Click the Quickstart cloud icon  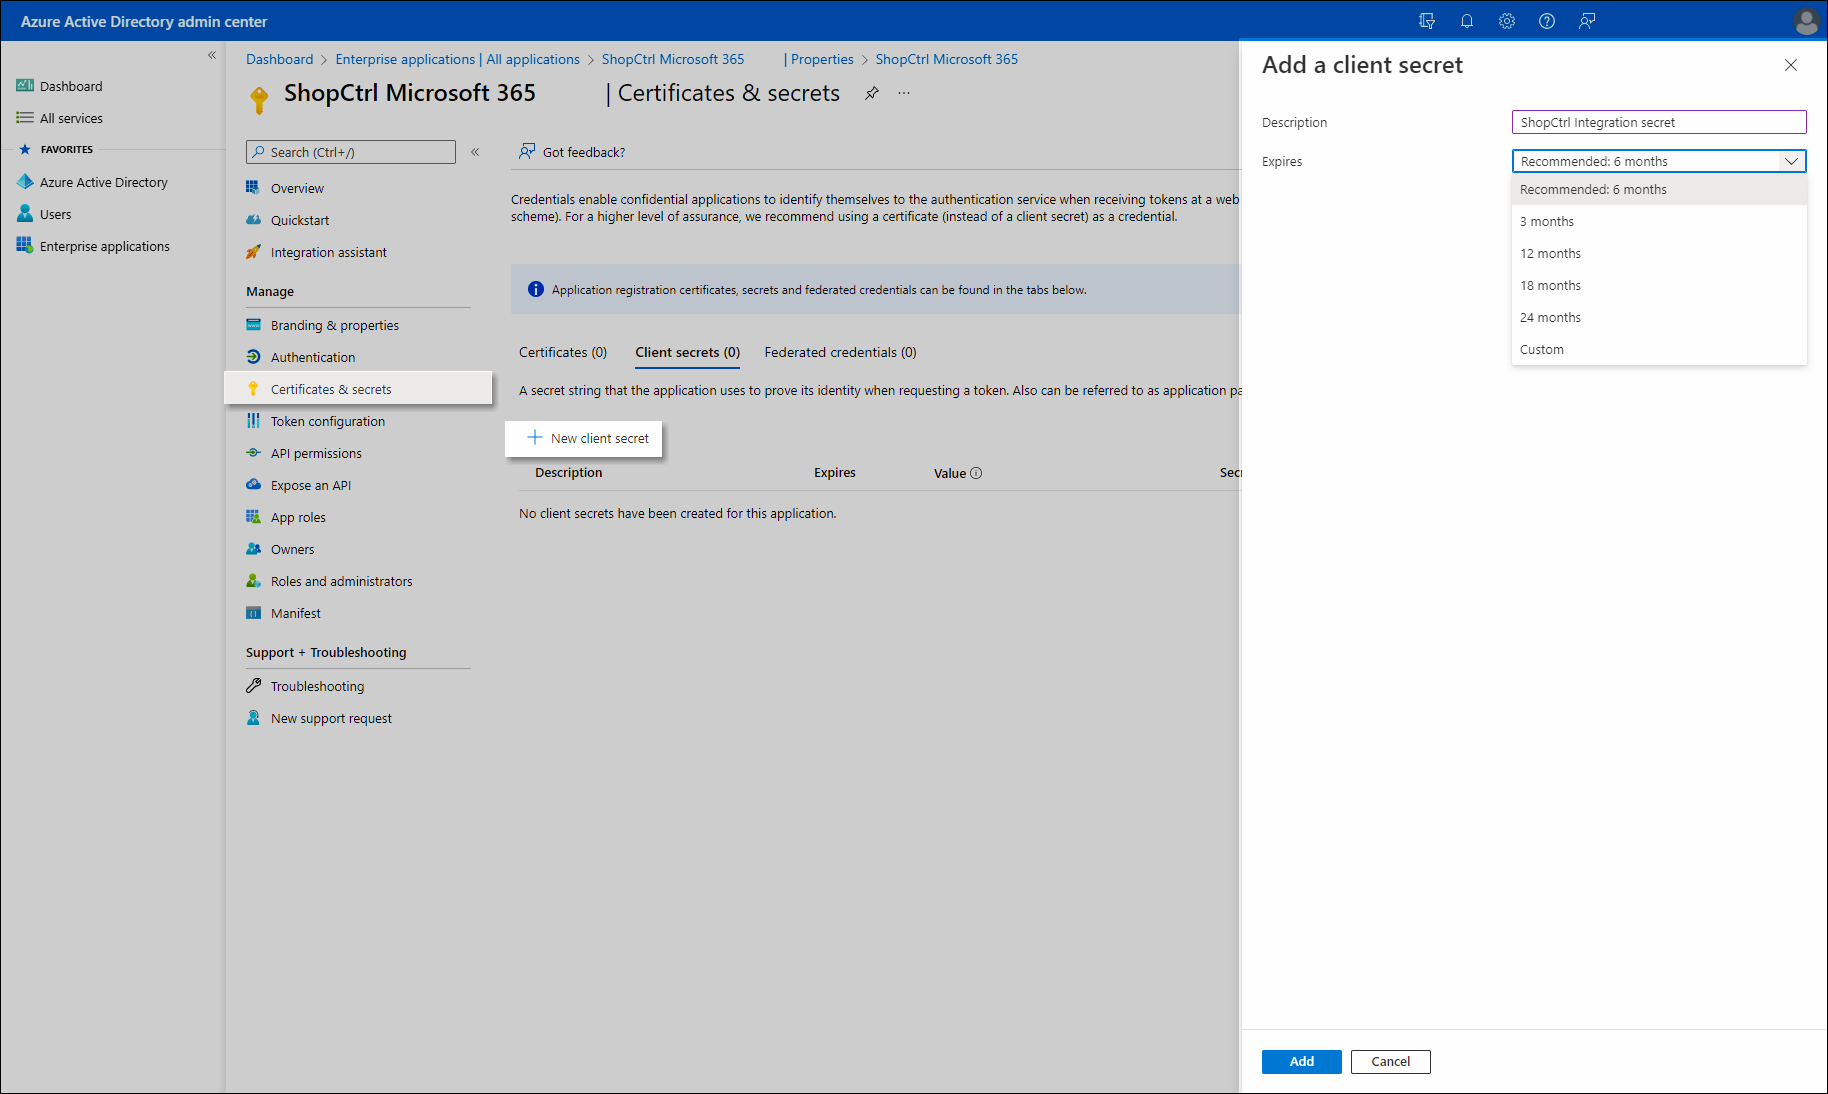[253, 220]
